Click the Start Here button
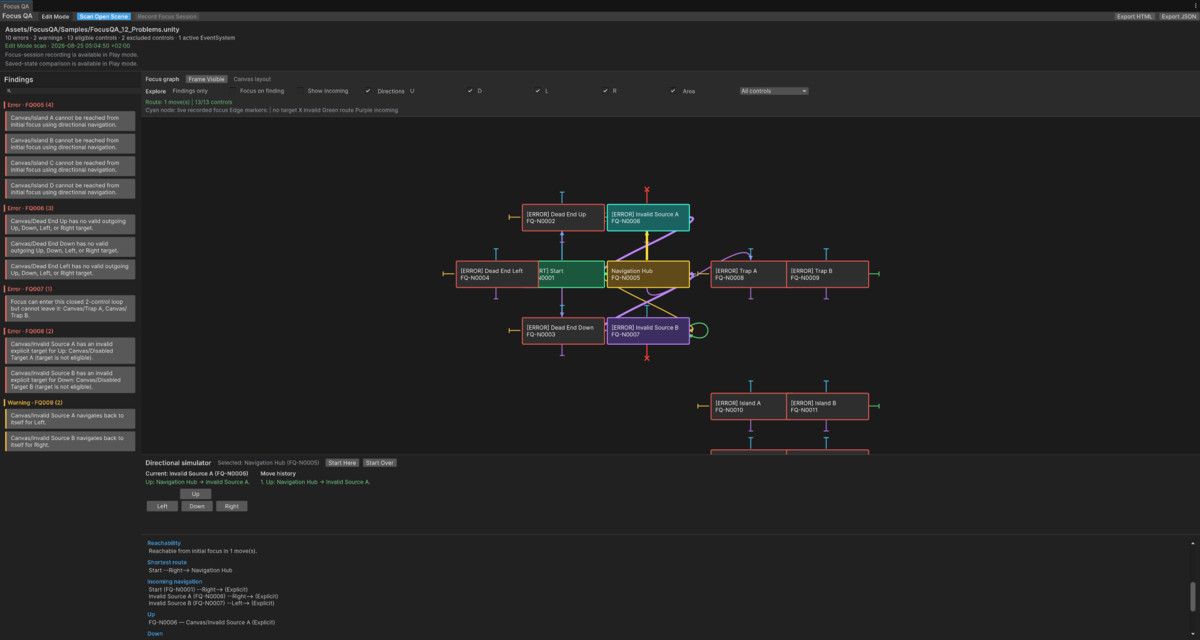Screen dimensions: 1200x640 [342, 463]
